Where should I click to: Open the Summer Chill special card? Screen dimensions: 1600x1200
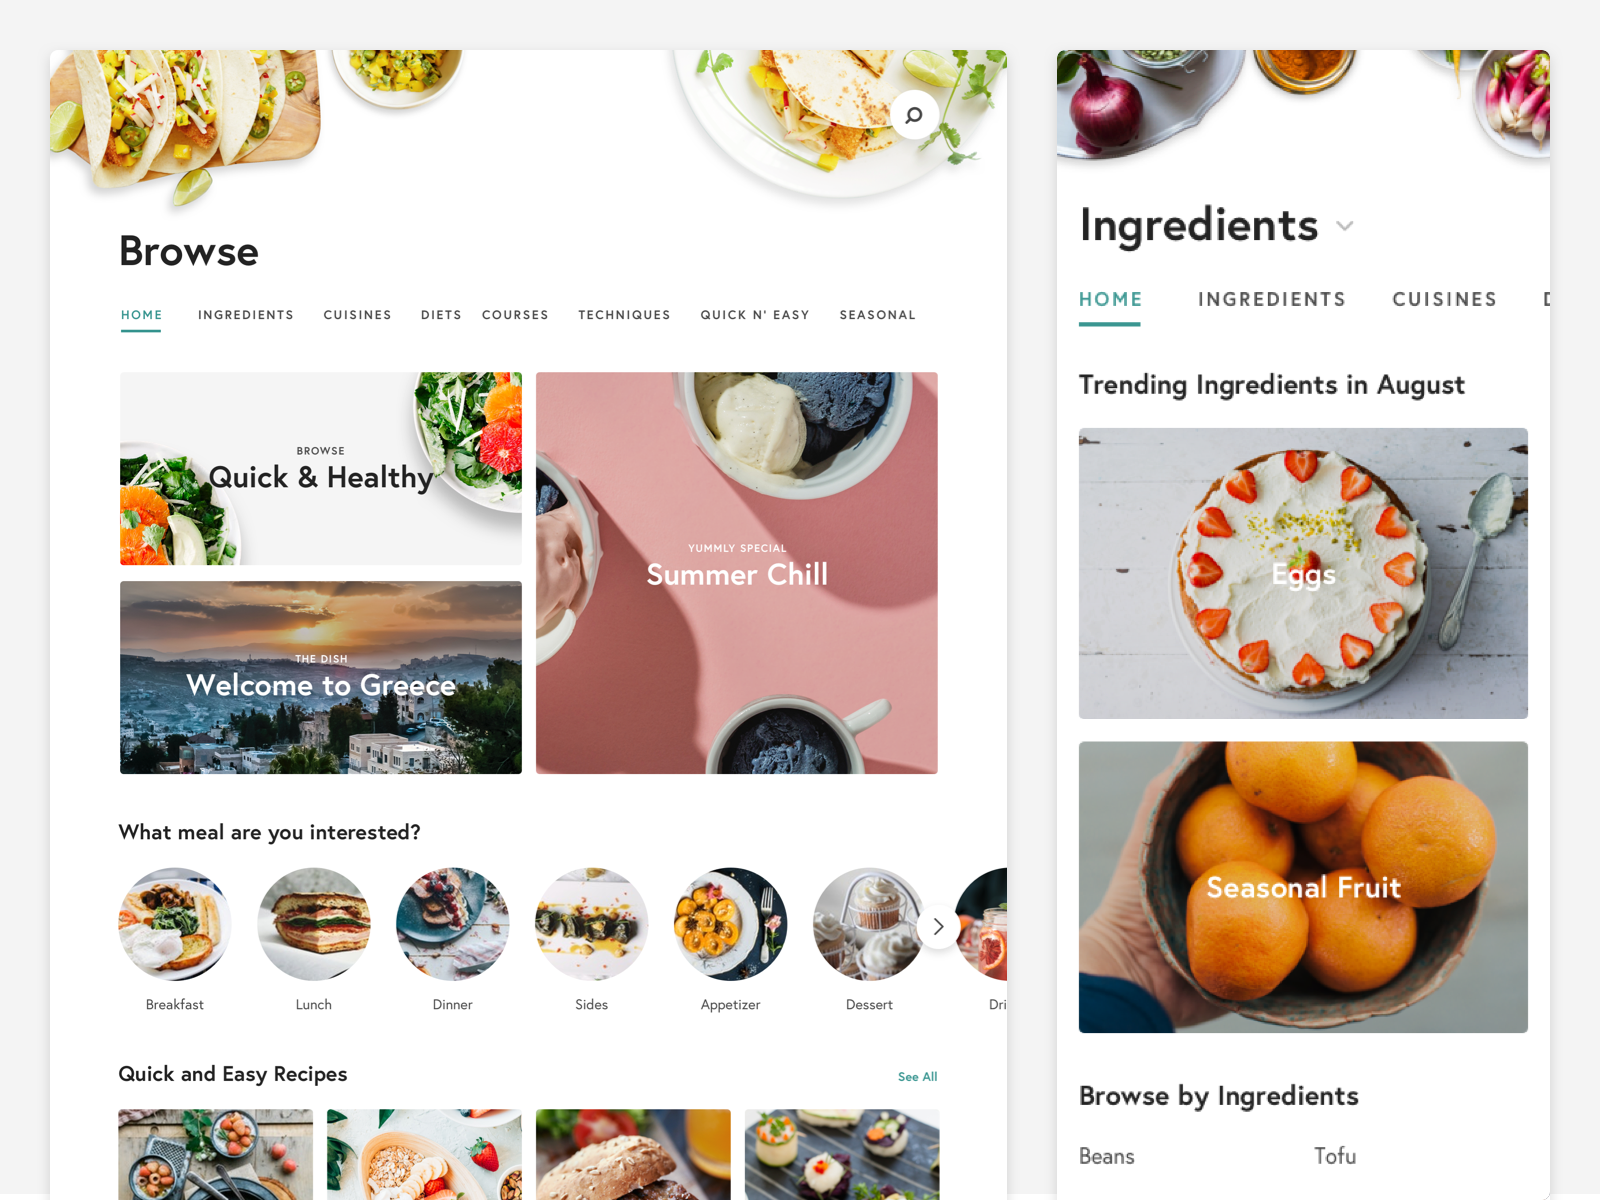click(x=737, y=573)
